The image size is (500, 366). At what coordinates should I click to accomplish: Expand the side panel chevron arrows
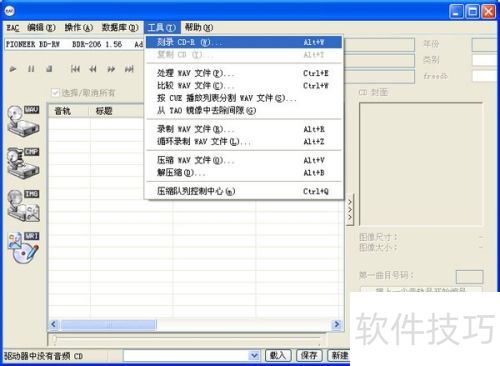pos(350,210)
